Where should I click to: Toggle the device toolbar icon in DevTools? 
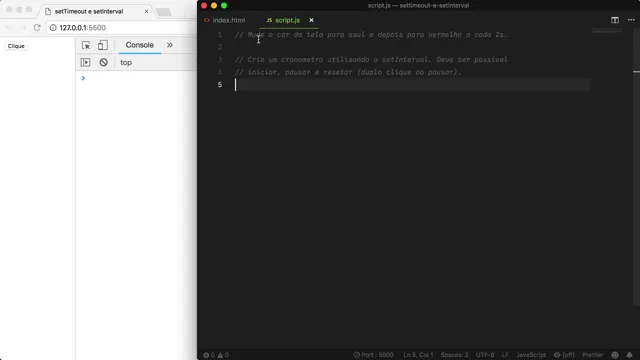coord(103,45)
